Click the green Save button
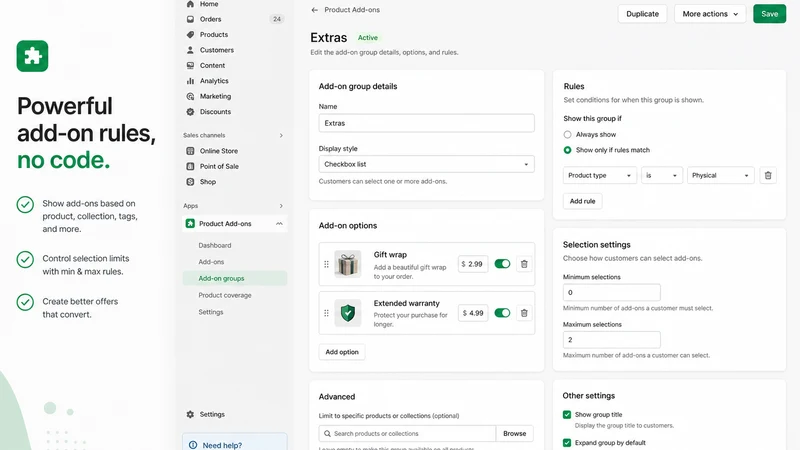This screenshot has height=450, width=800. point(769,14)
